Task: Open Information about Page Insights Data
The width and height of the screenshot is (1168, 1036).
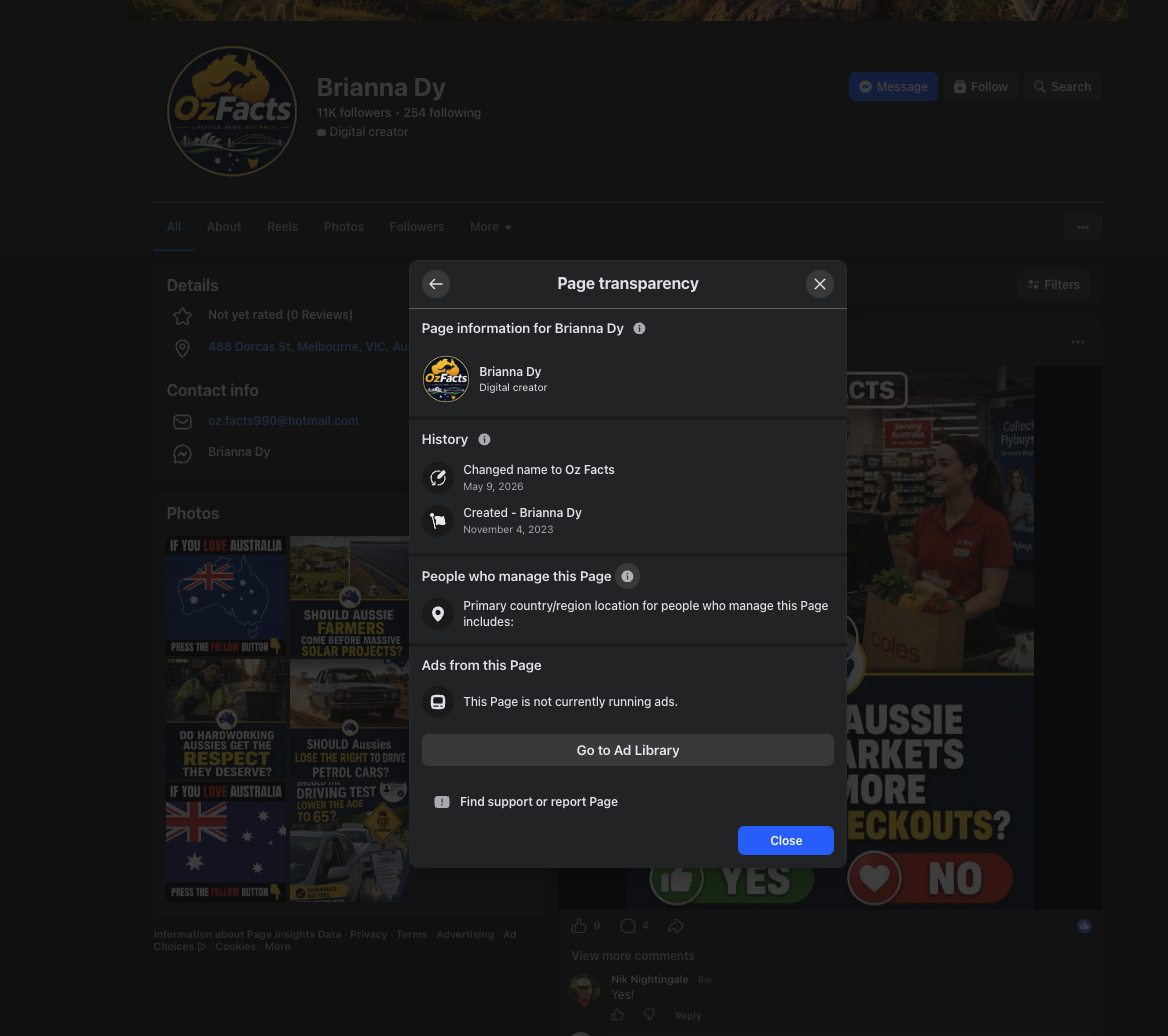Action: point(247,934)
